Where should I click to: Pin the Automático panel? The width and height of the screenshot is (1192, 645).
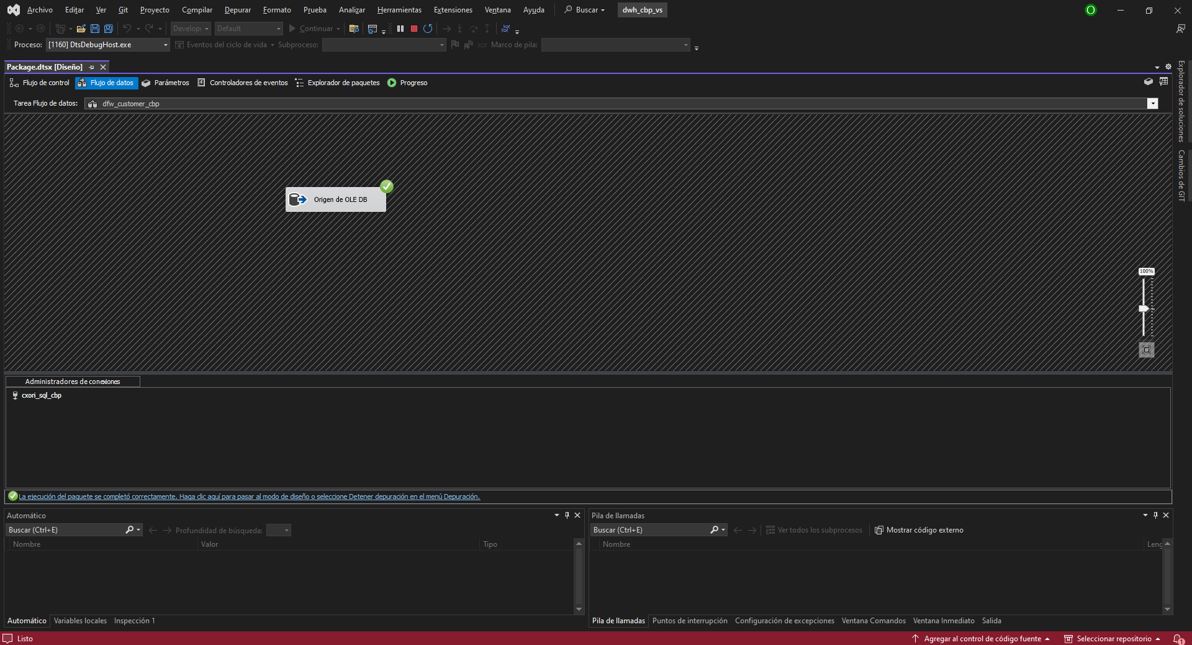click(567, 516)
